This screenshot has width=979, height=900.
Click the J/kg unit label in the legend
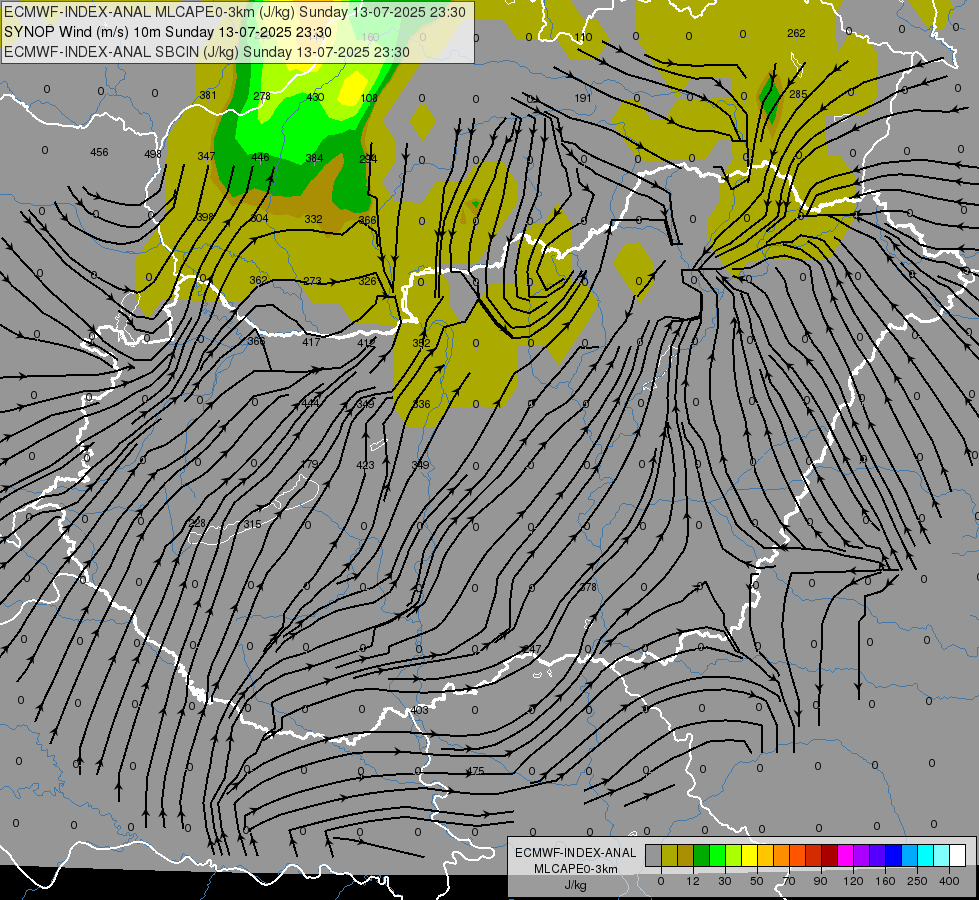(x=576, y=885)
